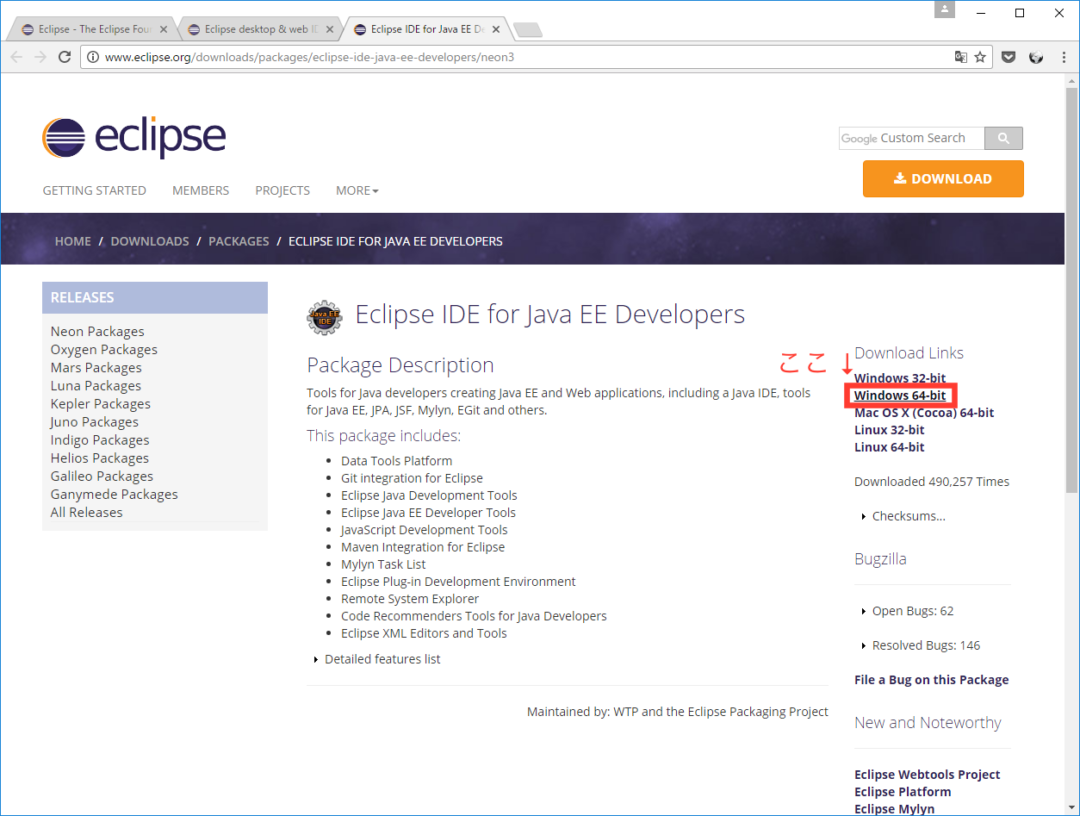The height and width of the screenshot is (816, 1080).
Task: Click the browser forward arrow
Action: (41, 57)
